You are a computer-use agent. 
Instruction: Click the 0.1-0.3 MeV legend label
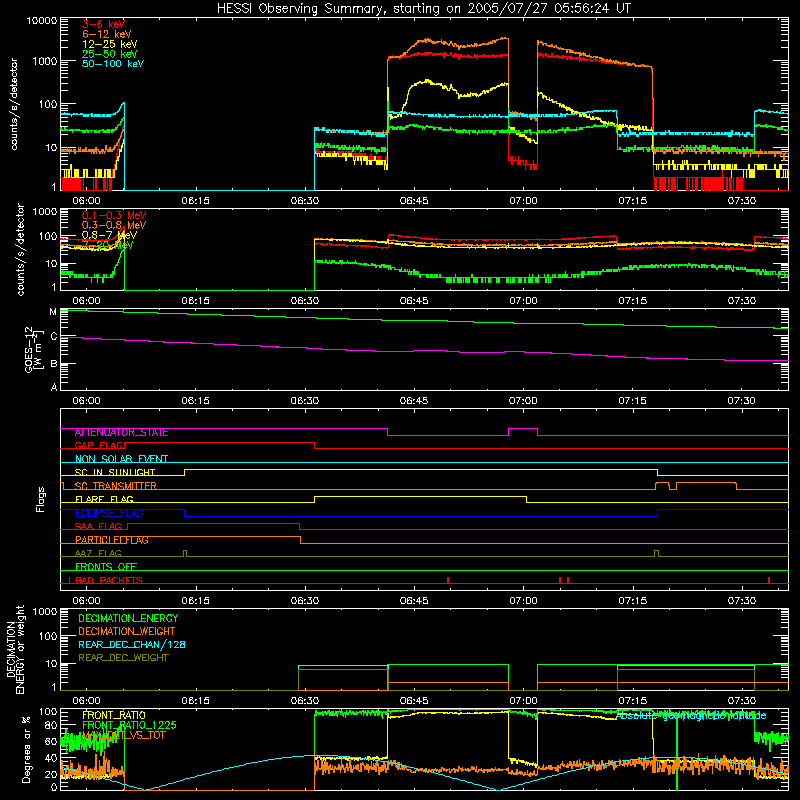114,215
